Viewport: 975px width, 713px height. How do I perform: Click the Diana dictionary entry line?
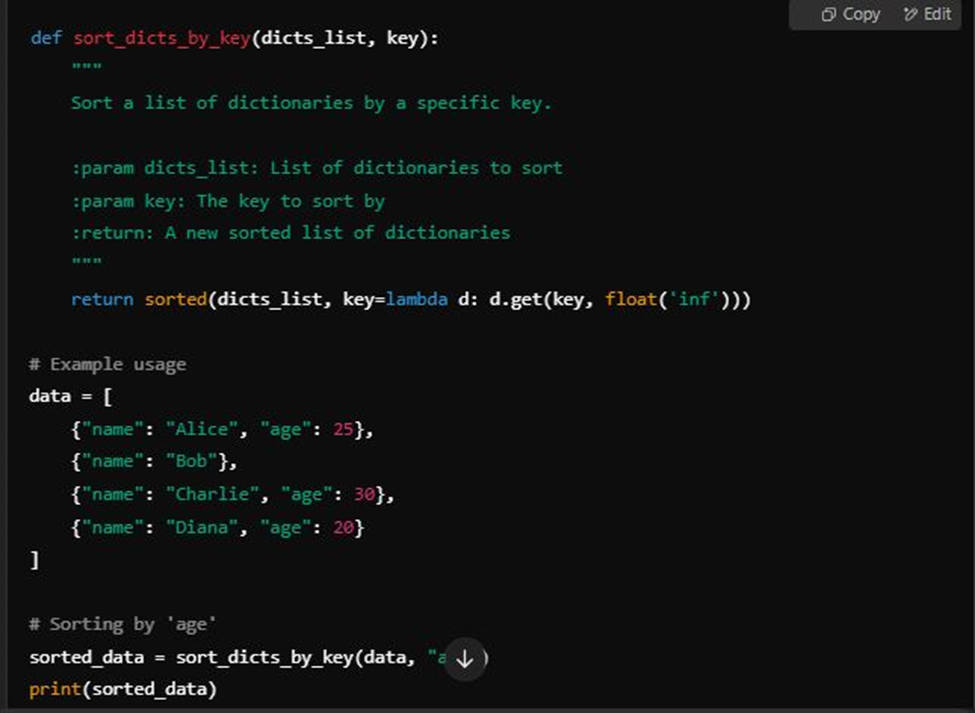pos(218,528)
